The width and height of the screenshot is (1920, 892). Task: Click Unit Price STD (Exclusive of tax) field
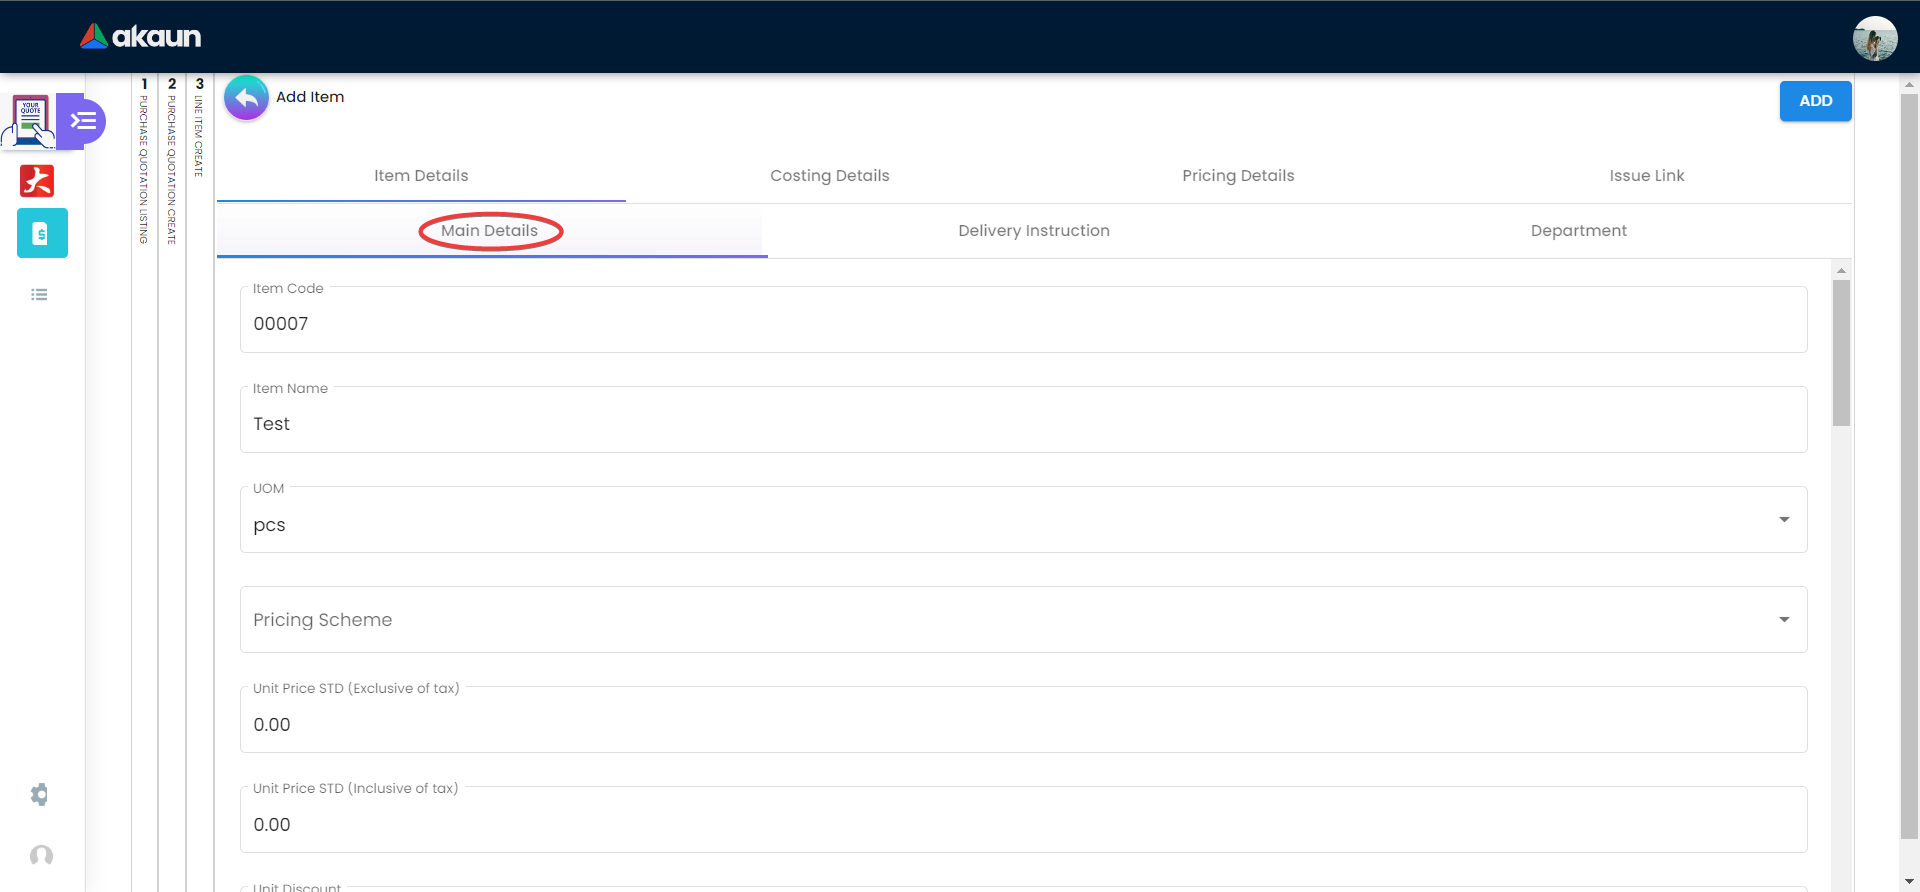(1023, 720)
